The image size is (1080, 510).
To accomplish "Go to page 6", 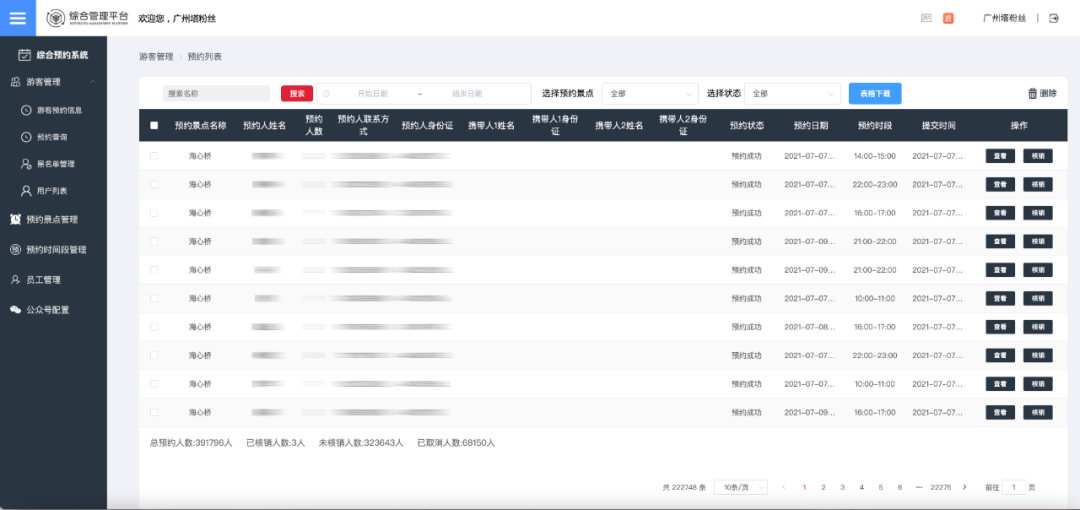I will pyautogui.click(x=900, y=487).
